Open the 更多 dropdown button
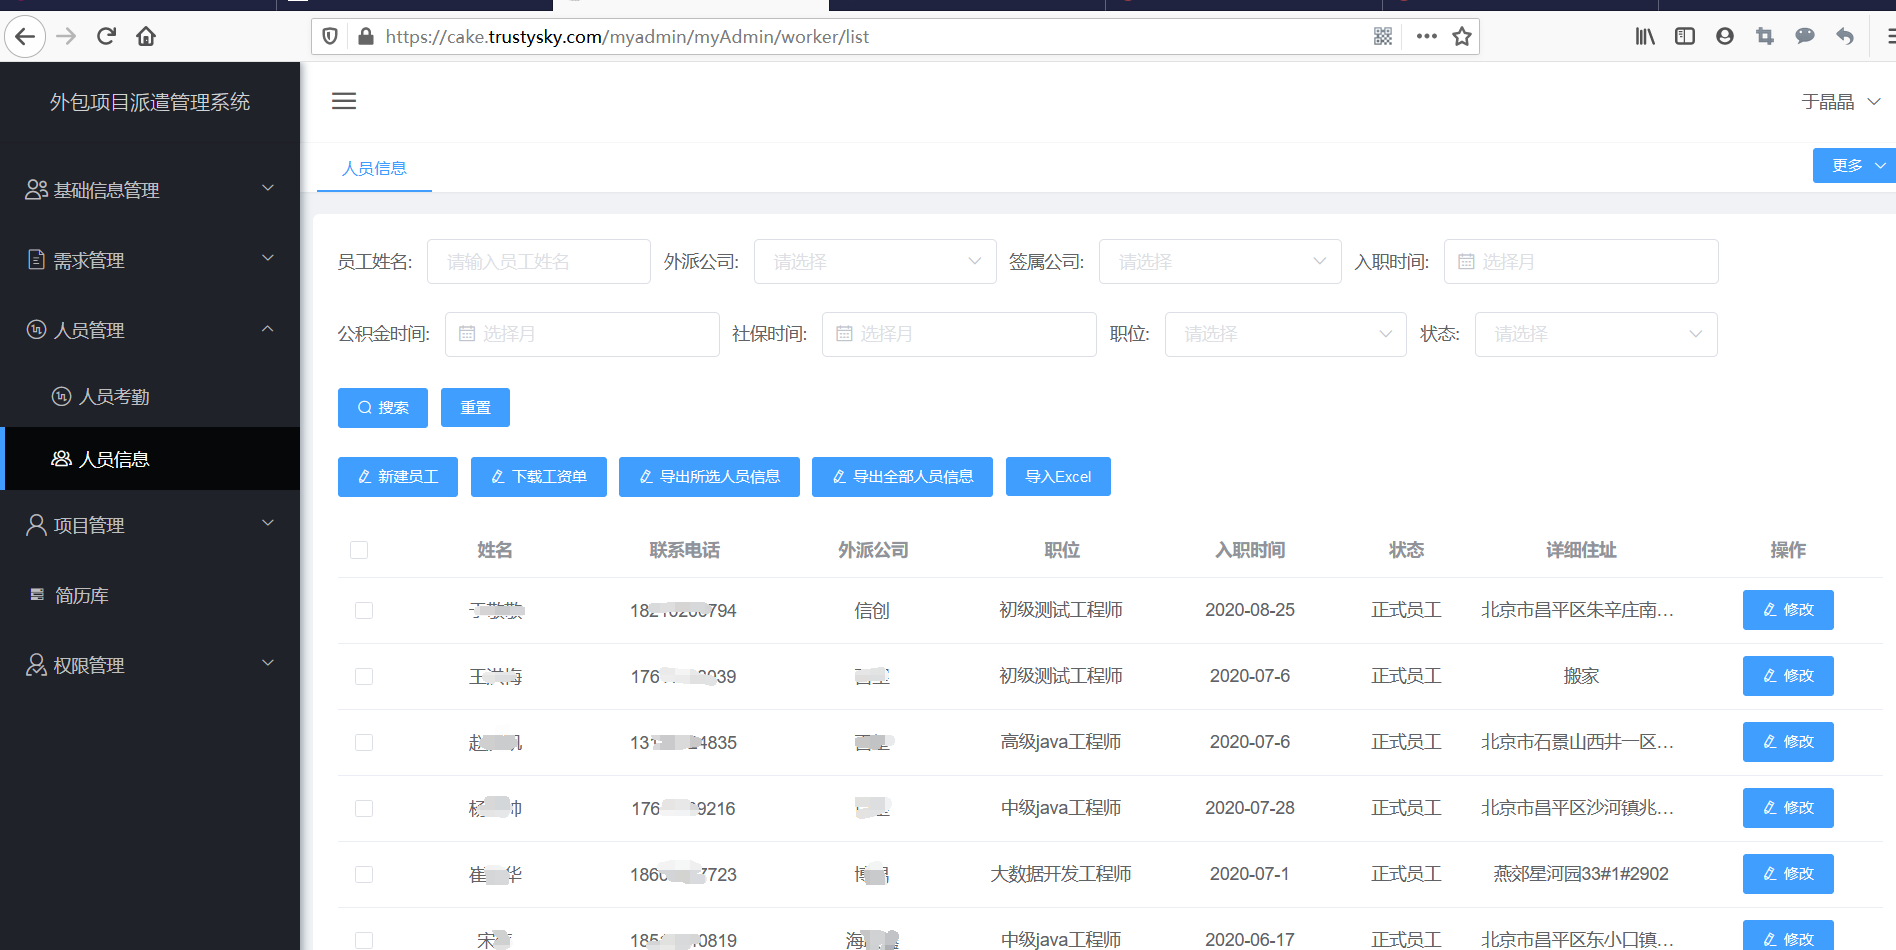The height and width of the screenshot is (950, 1896). [1856, 166]
